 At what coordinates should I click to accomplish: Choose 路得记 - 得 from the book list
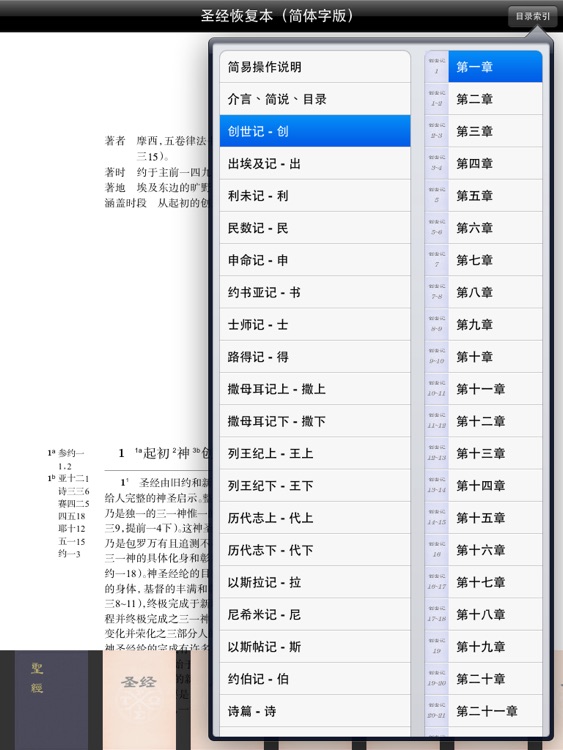[315, 357]
